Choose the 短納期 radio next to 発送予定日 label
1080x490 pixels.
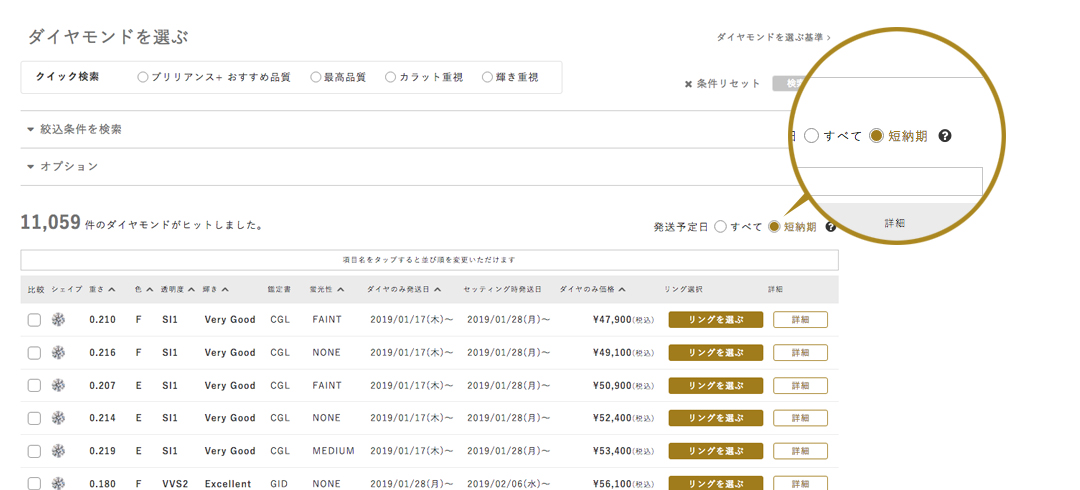tap(774, 227)
